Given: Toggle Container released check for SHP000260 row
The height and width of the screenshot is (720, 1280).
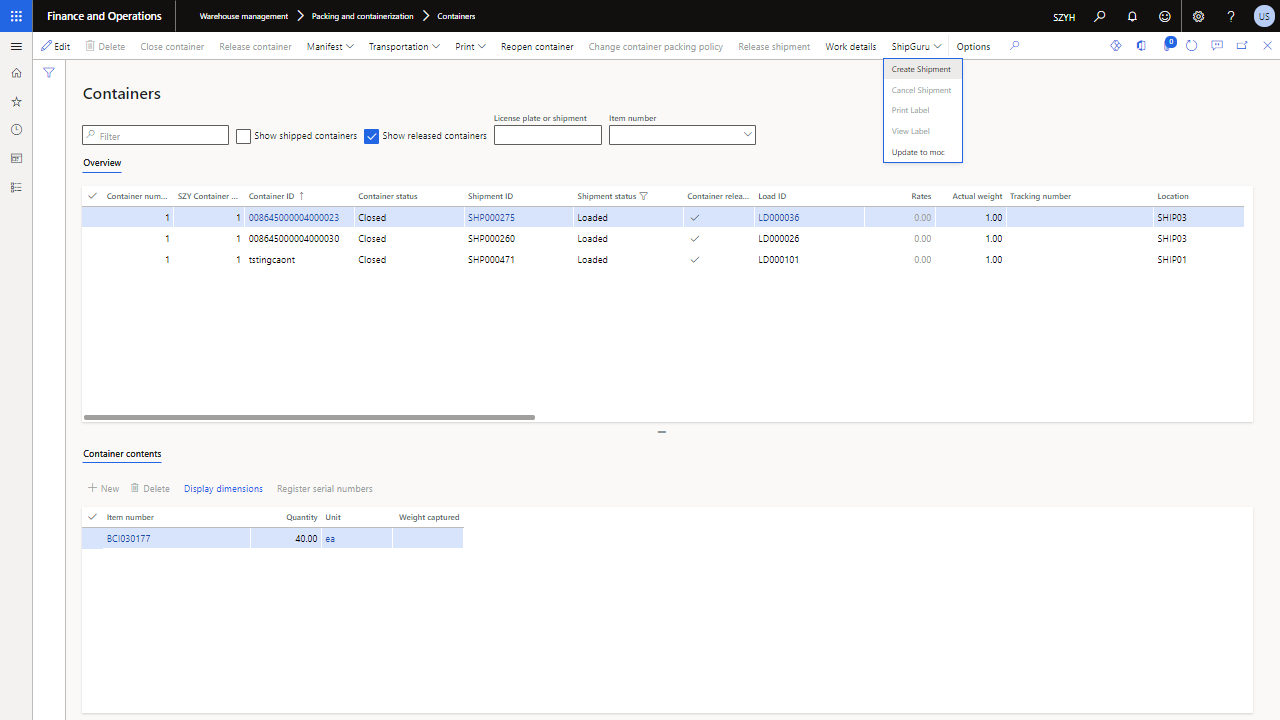Looking at the screenshot, I should pos(695,239).
